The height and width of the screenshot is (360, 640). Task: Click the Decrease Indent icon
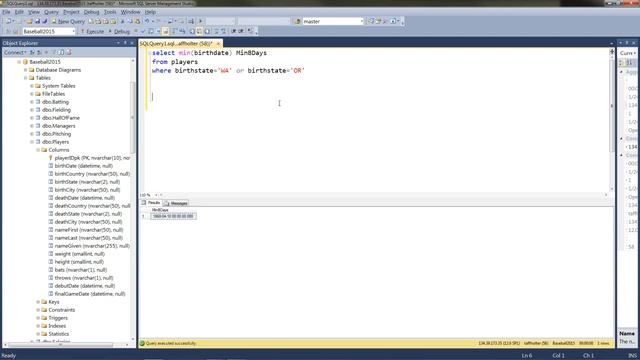click(233, 31)
